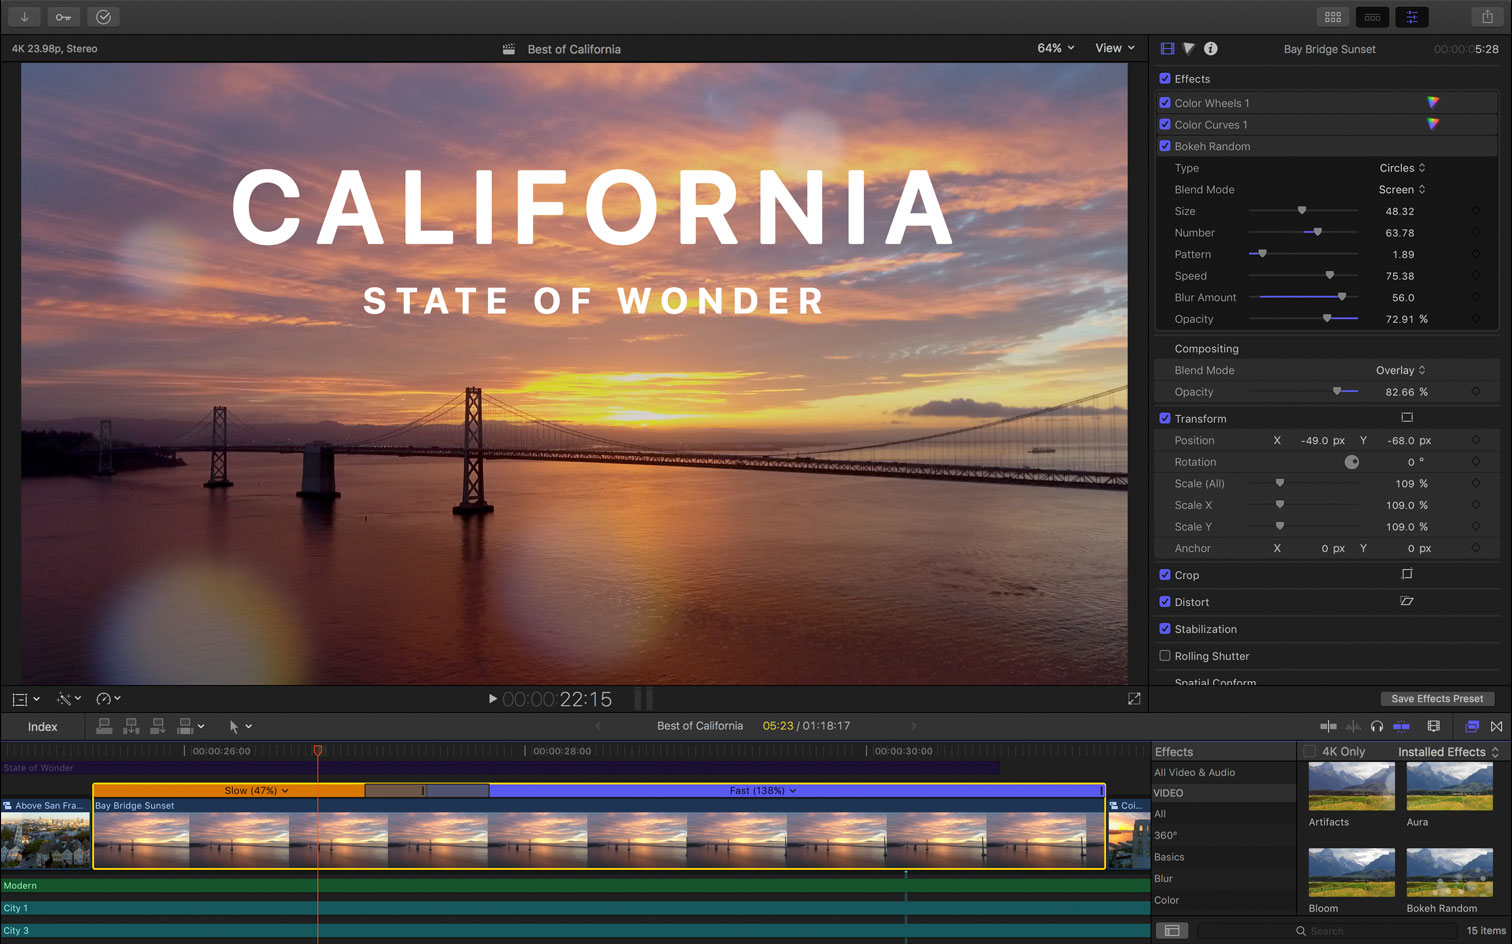Select the Bloom effect thumbnail
Screen dimensions: 1512x944
[x=1351, y=872]
